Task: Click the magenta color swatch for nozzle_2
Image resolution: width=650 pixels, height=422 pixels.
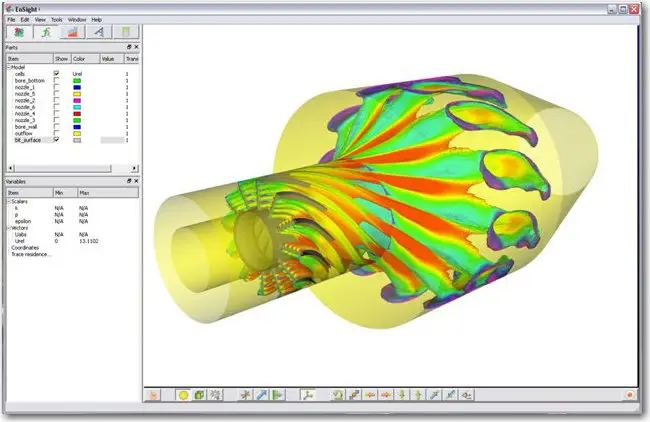Action: [77, 100]
